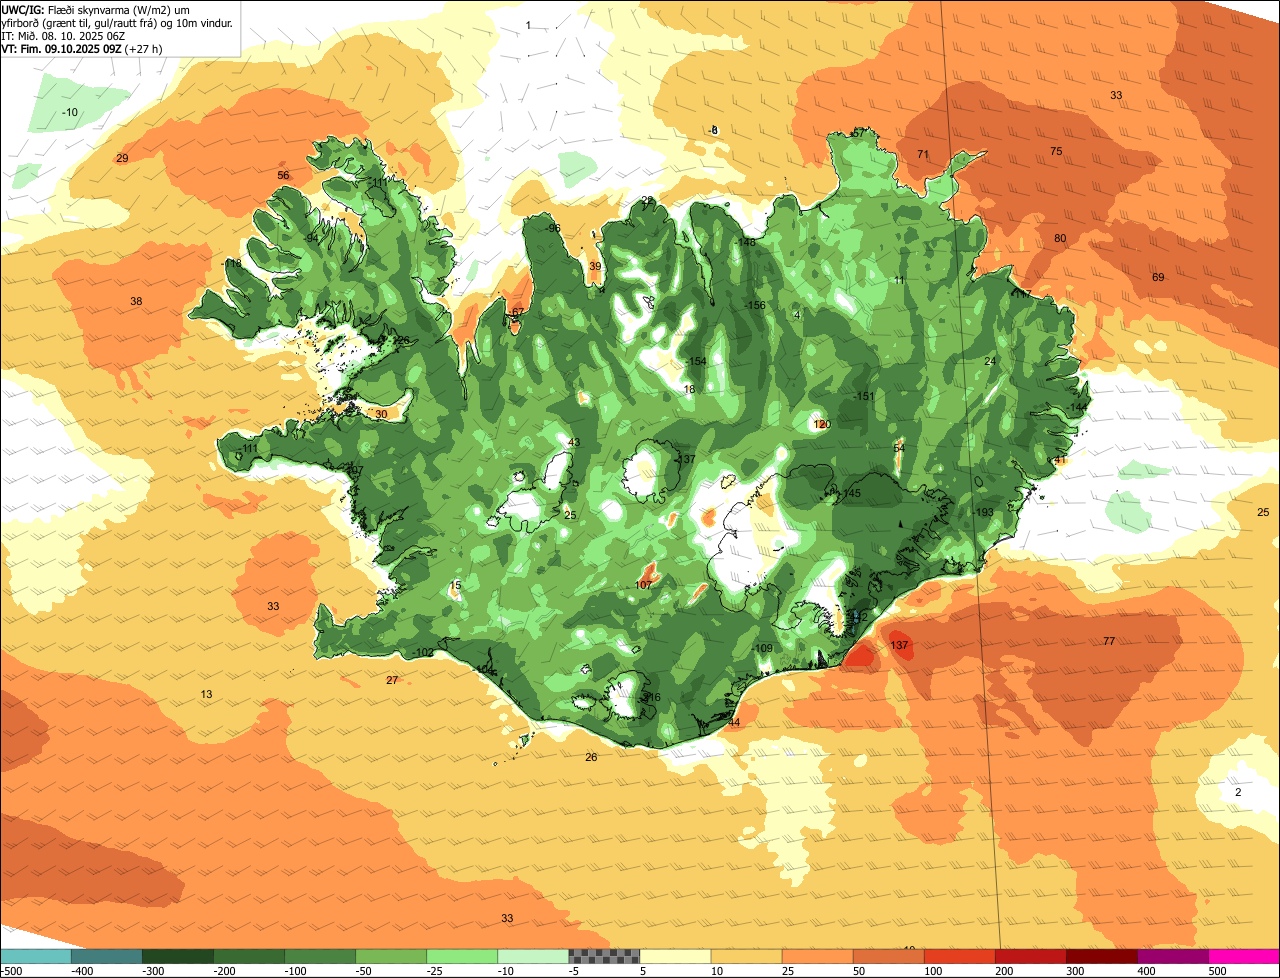This screenshot has height=978, width=1280.
Task: Pick the light orange swatch between 10 and 25
Action: point(746,956)
